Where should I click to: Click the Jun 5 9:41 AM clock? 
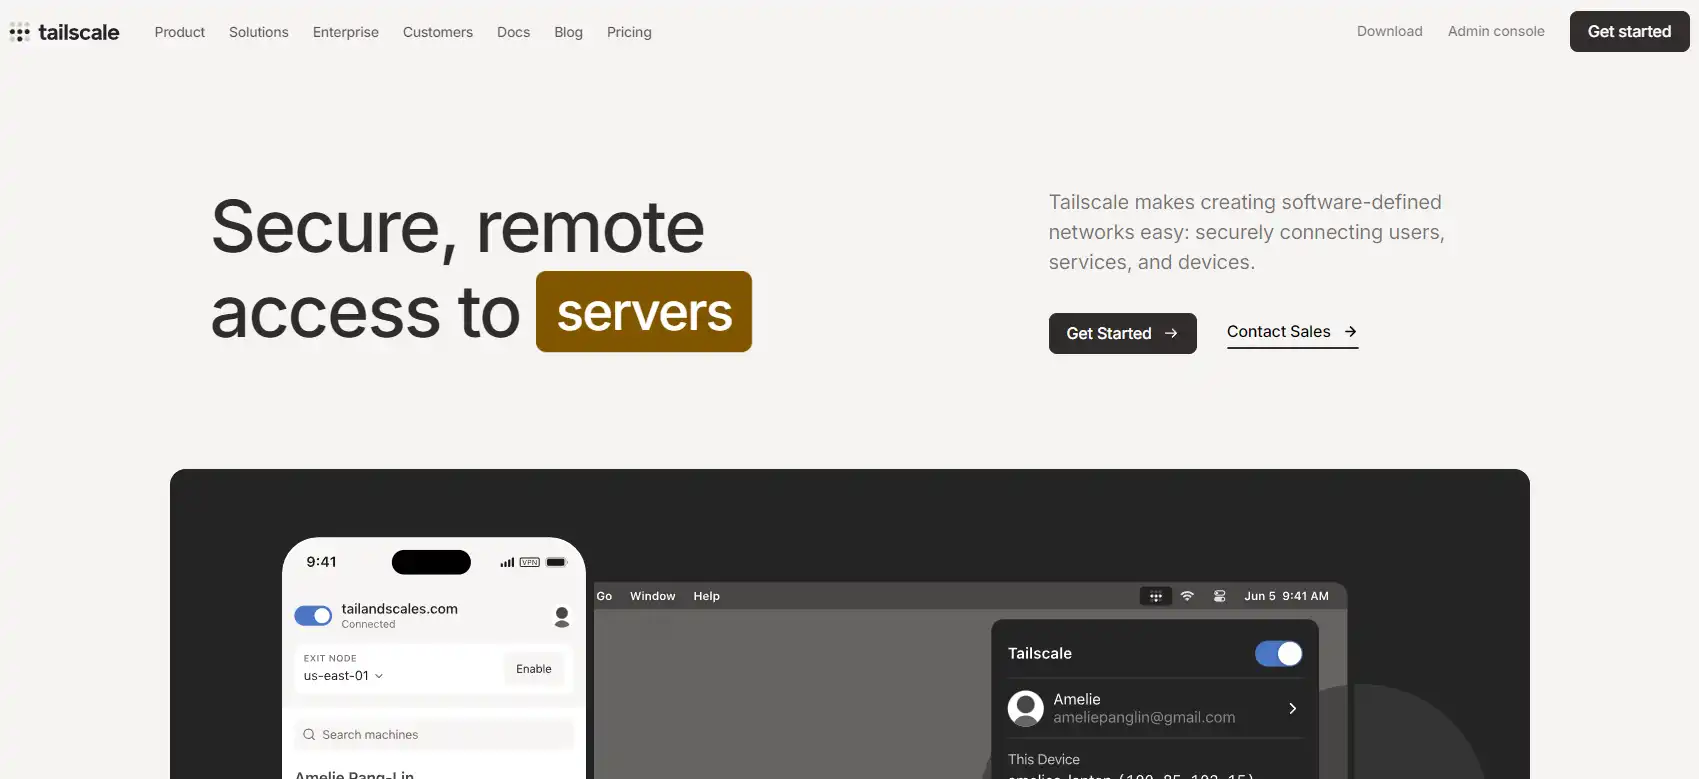(1286, 596)
